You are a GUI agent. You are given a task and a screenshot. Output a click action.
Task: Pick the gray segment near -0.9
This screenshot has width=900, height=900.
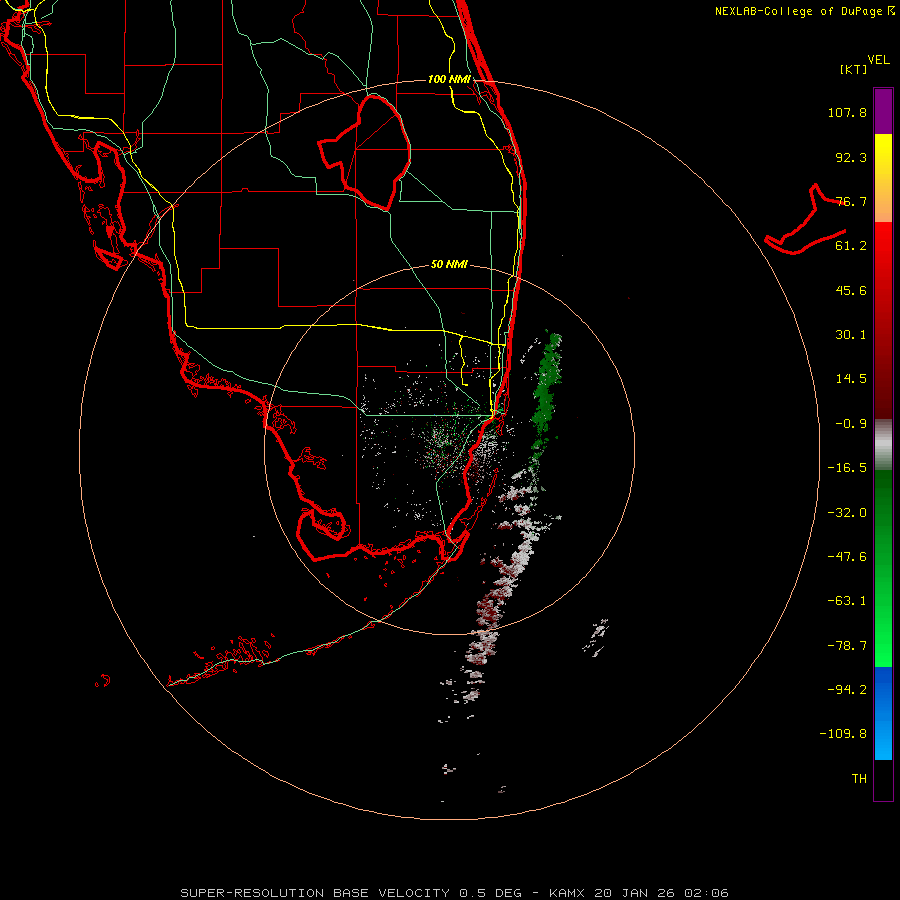click(x=883, y=444)
